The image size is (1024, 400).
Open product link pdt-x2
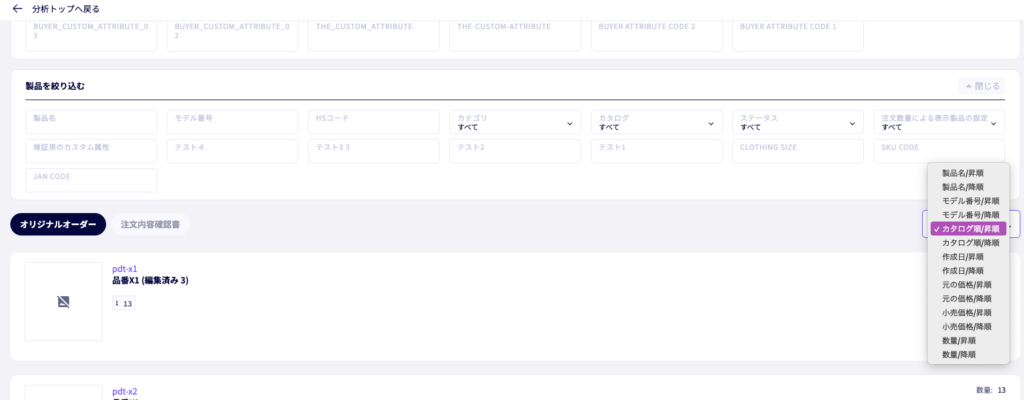pyautogui.click(x=125, y=392)
